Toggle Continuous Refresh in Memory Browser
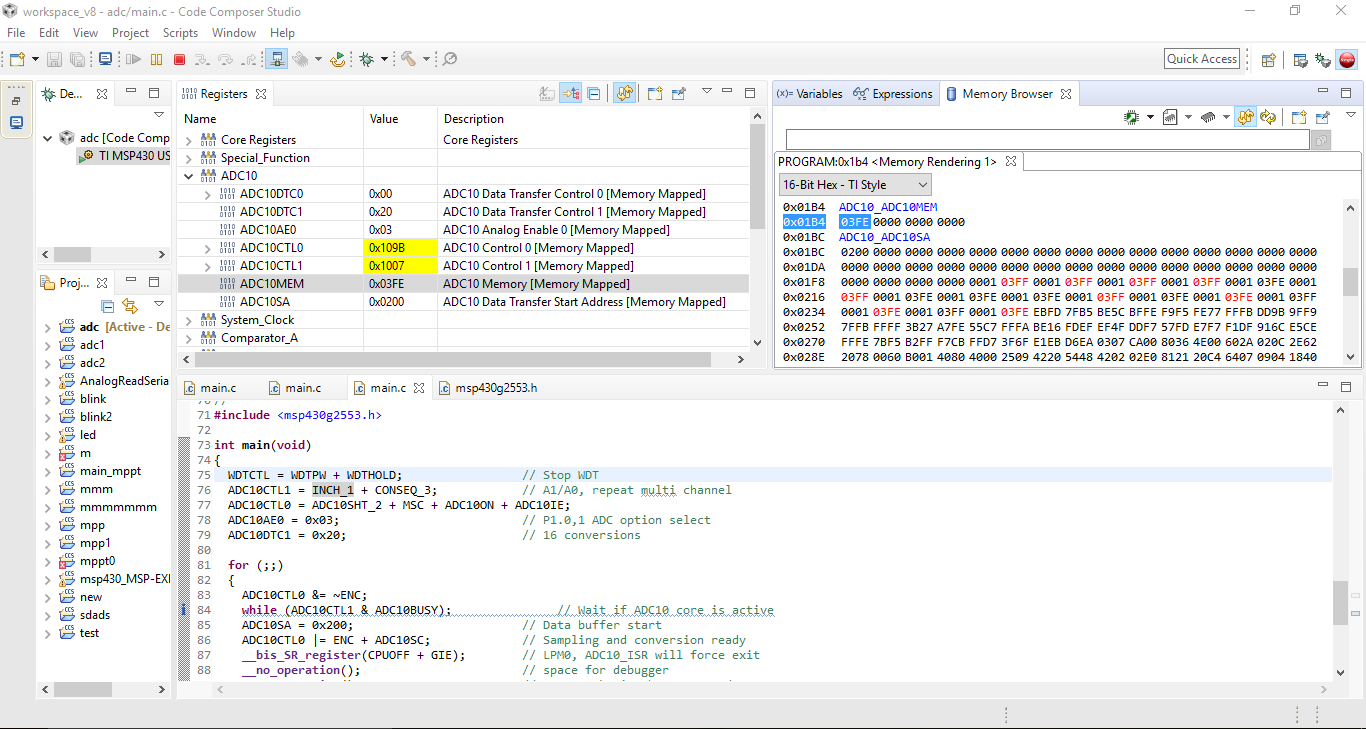Image resolution: width=1366 pixels, height=729 pixels. (x=1245, y=118)
